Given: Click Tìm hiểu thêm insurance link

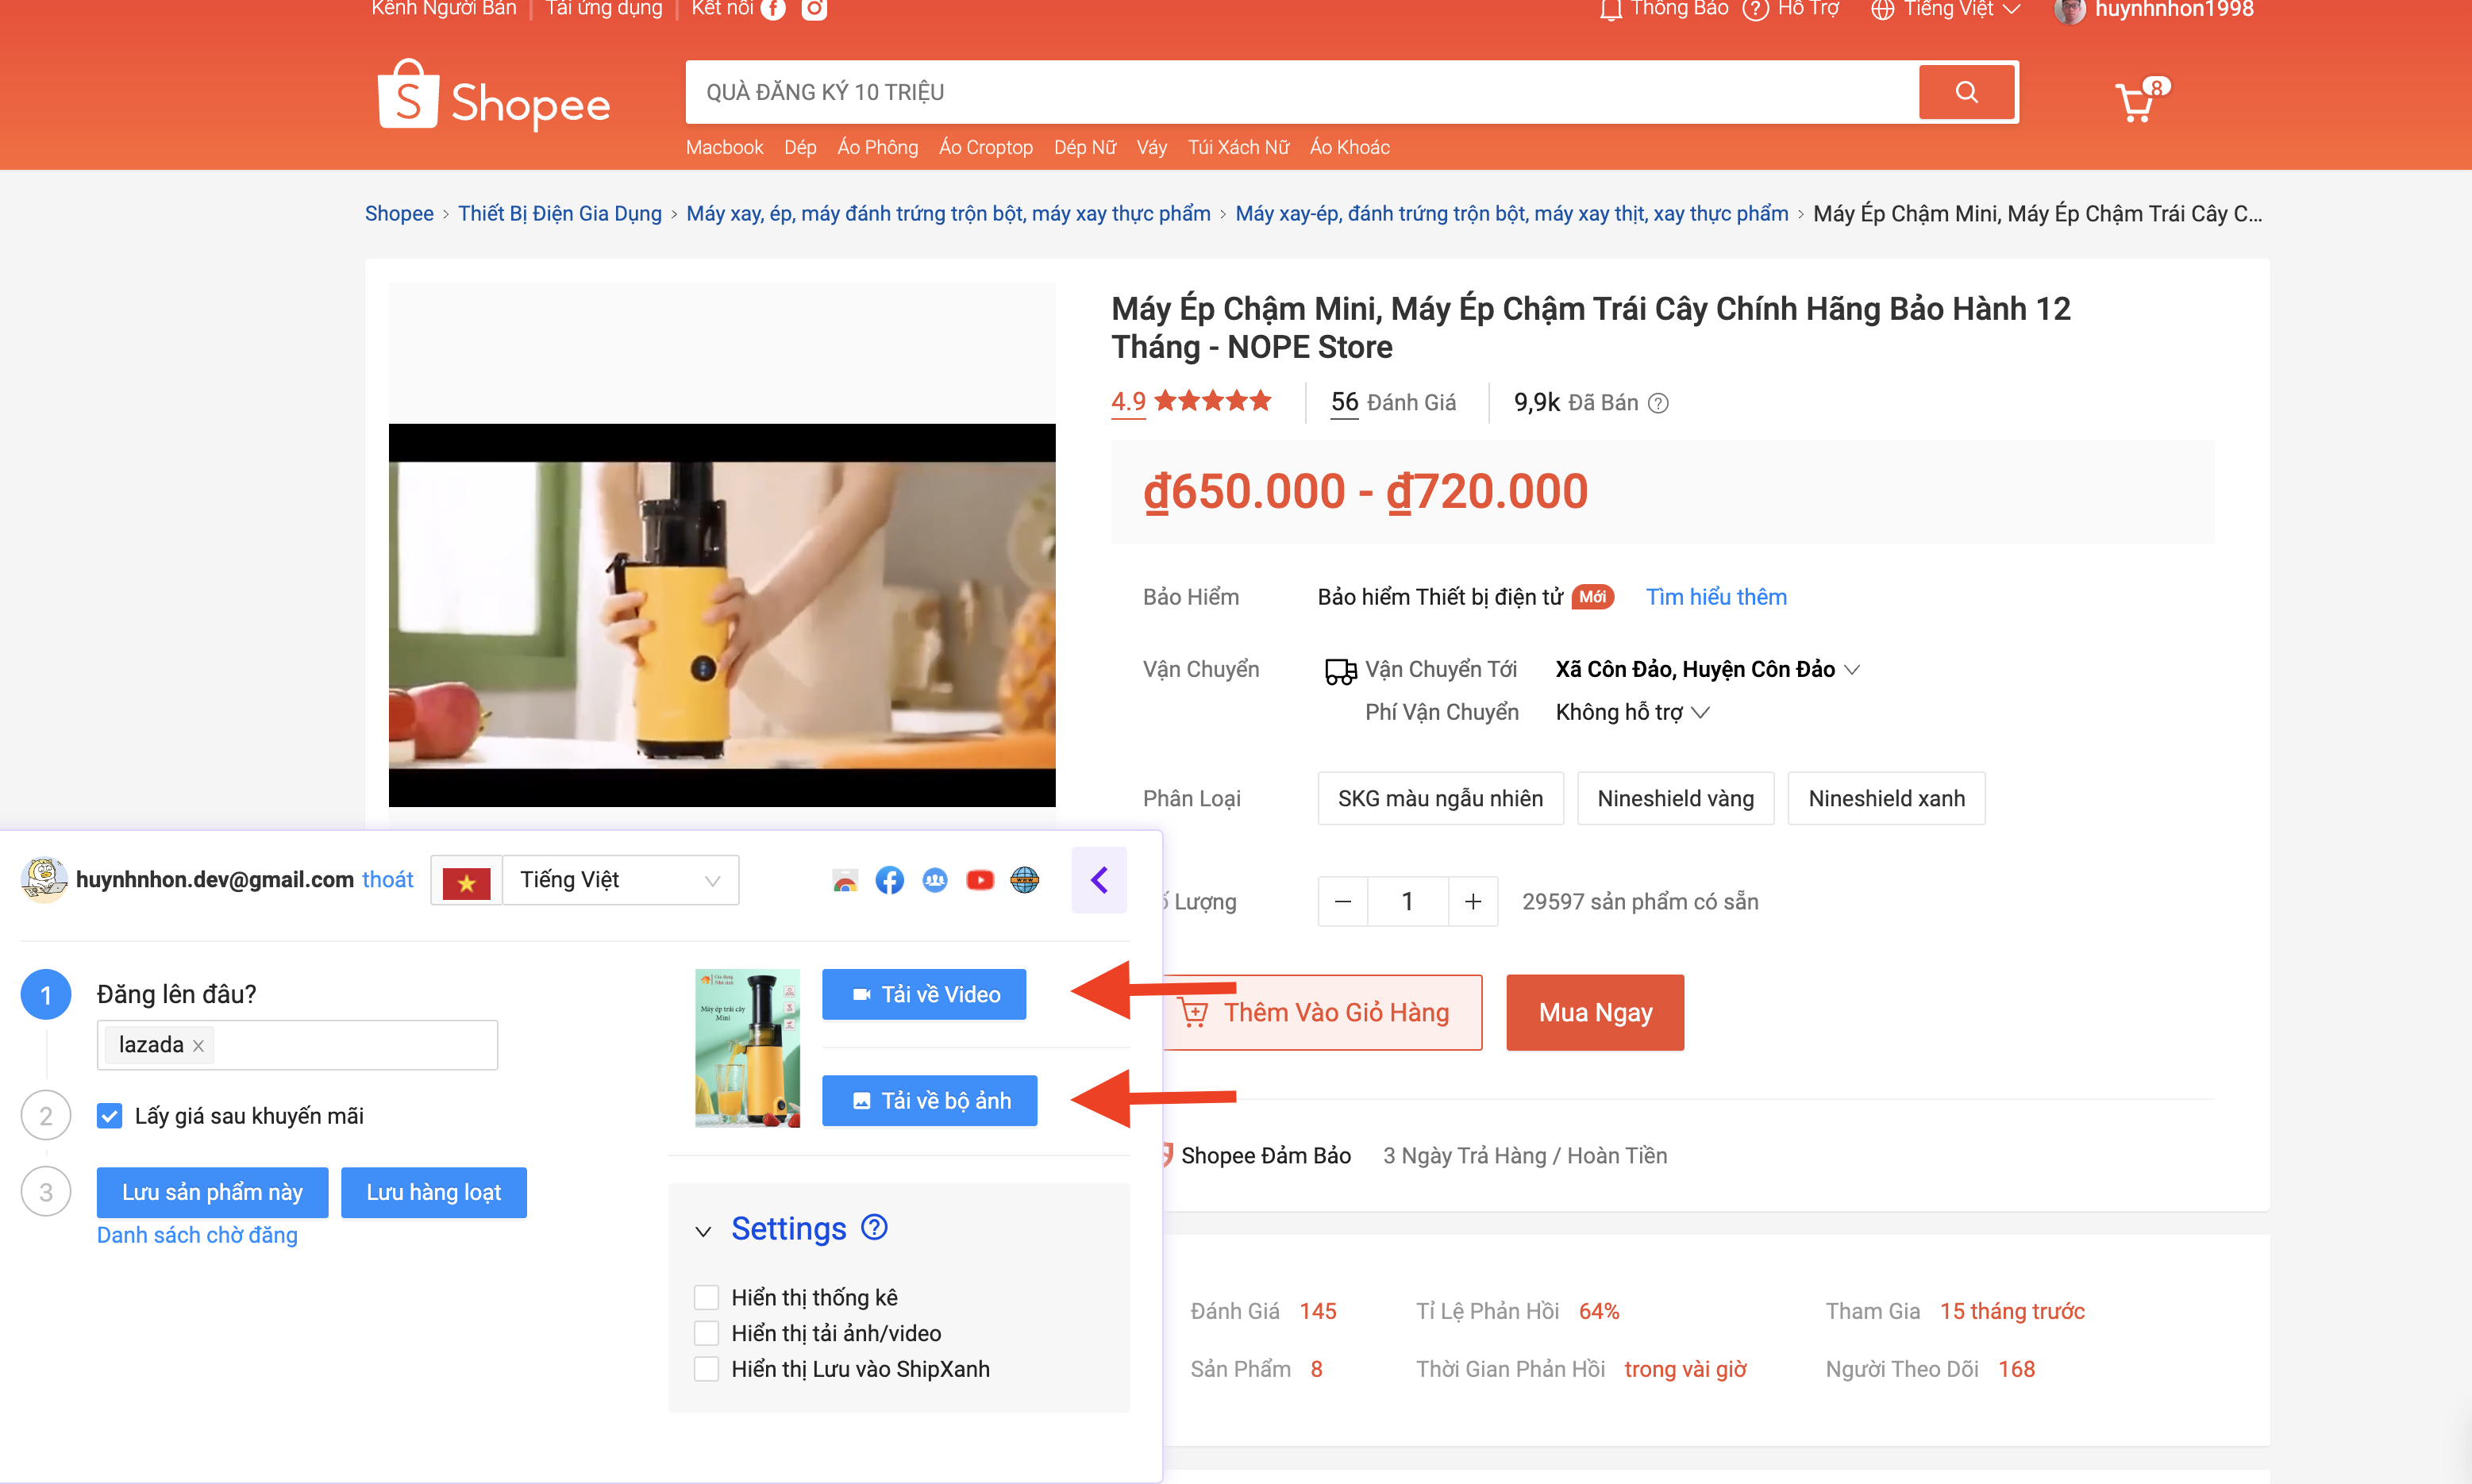Looking at the screenshot, I should coord(1716,598).
